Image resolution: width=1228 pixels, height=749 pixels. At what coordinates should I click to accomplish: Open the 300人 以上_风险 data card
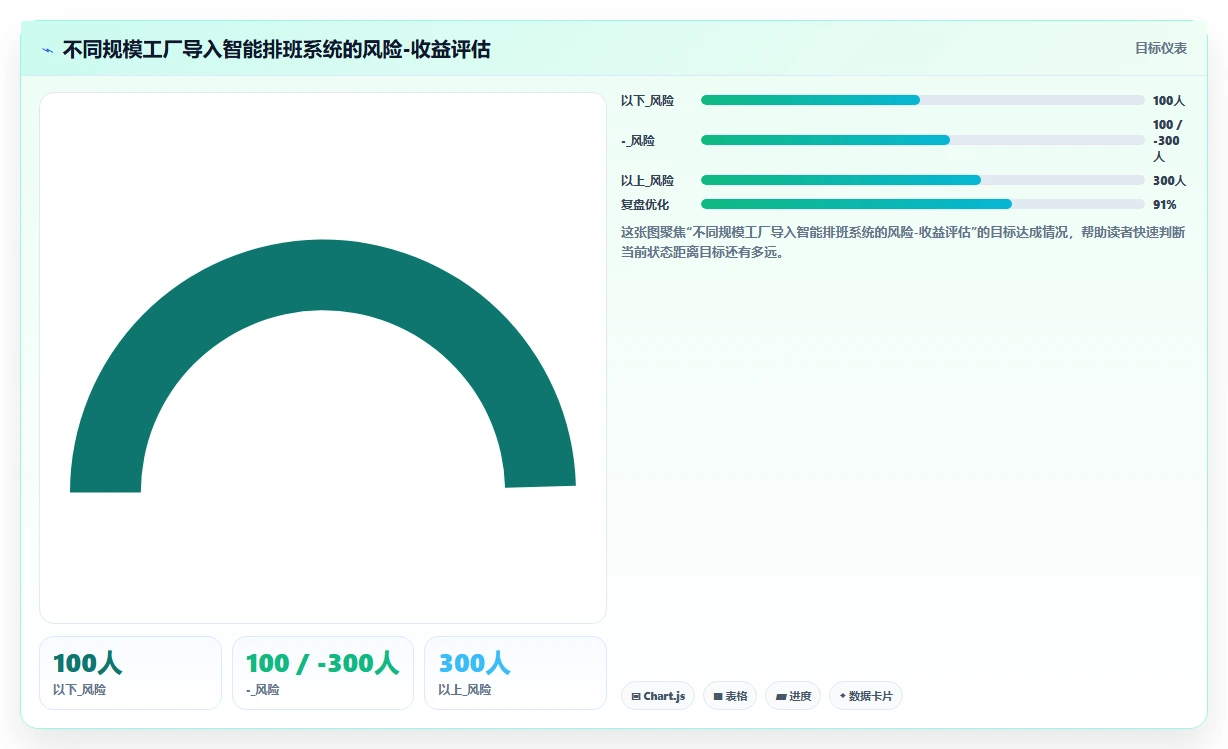pyautogui.click(x=515, y=673)
